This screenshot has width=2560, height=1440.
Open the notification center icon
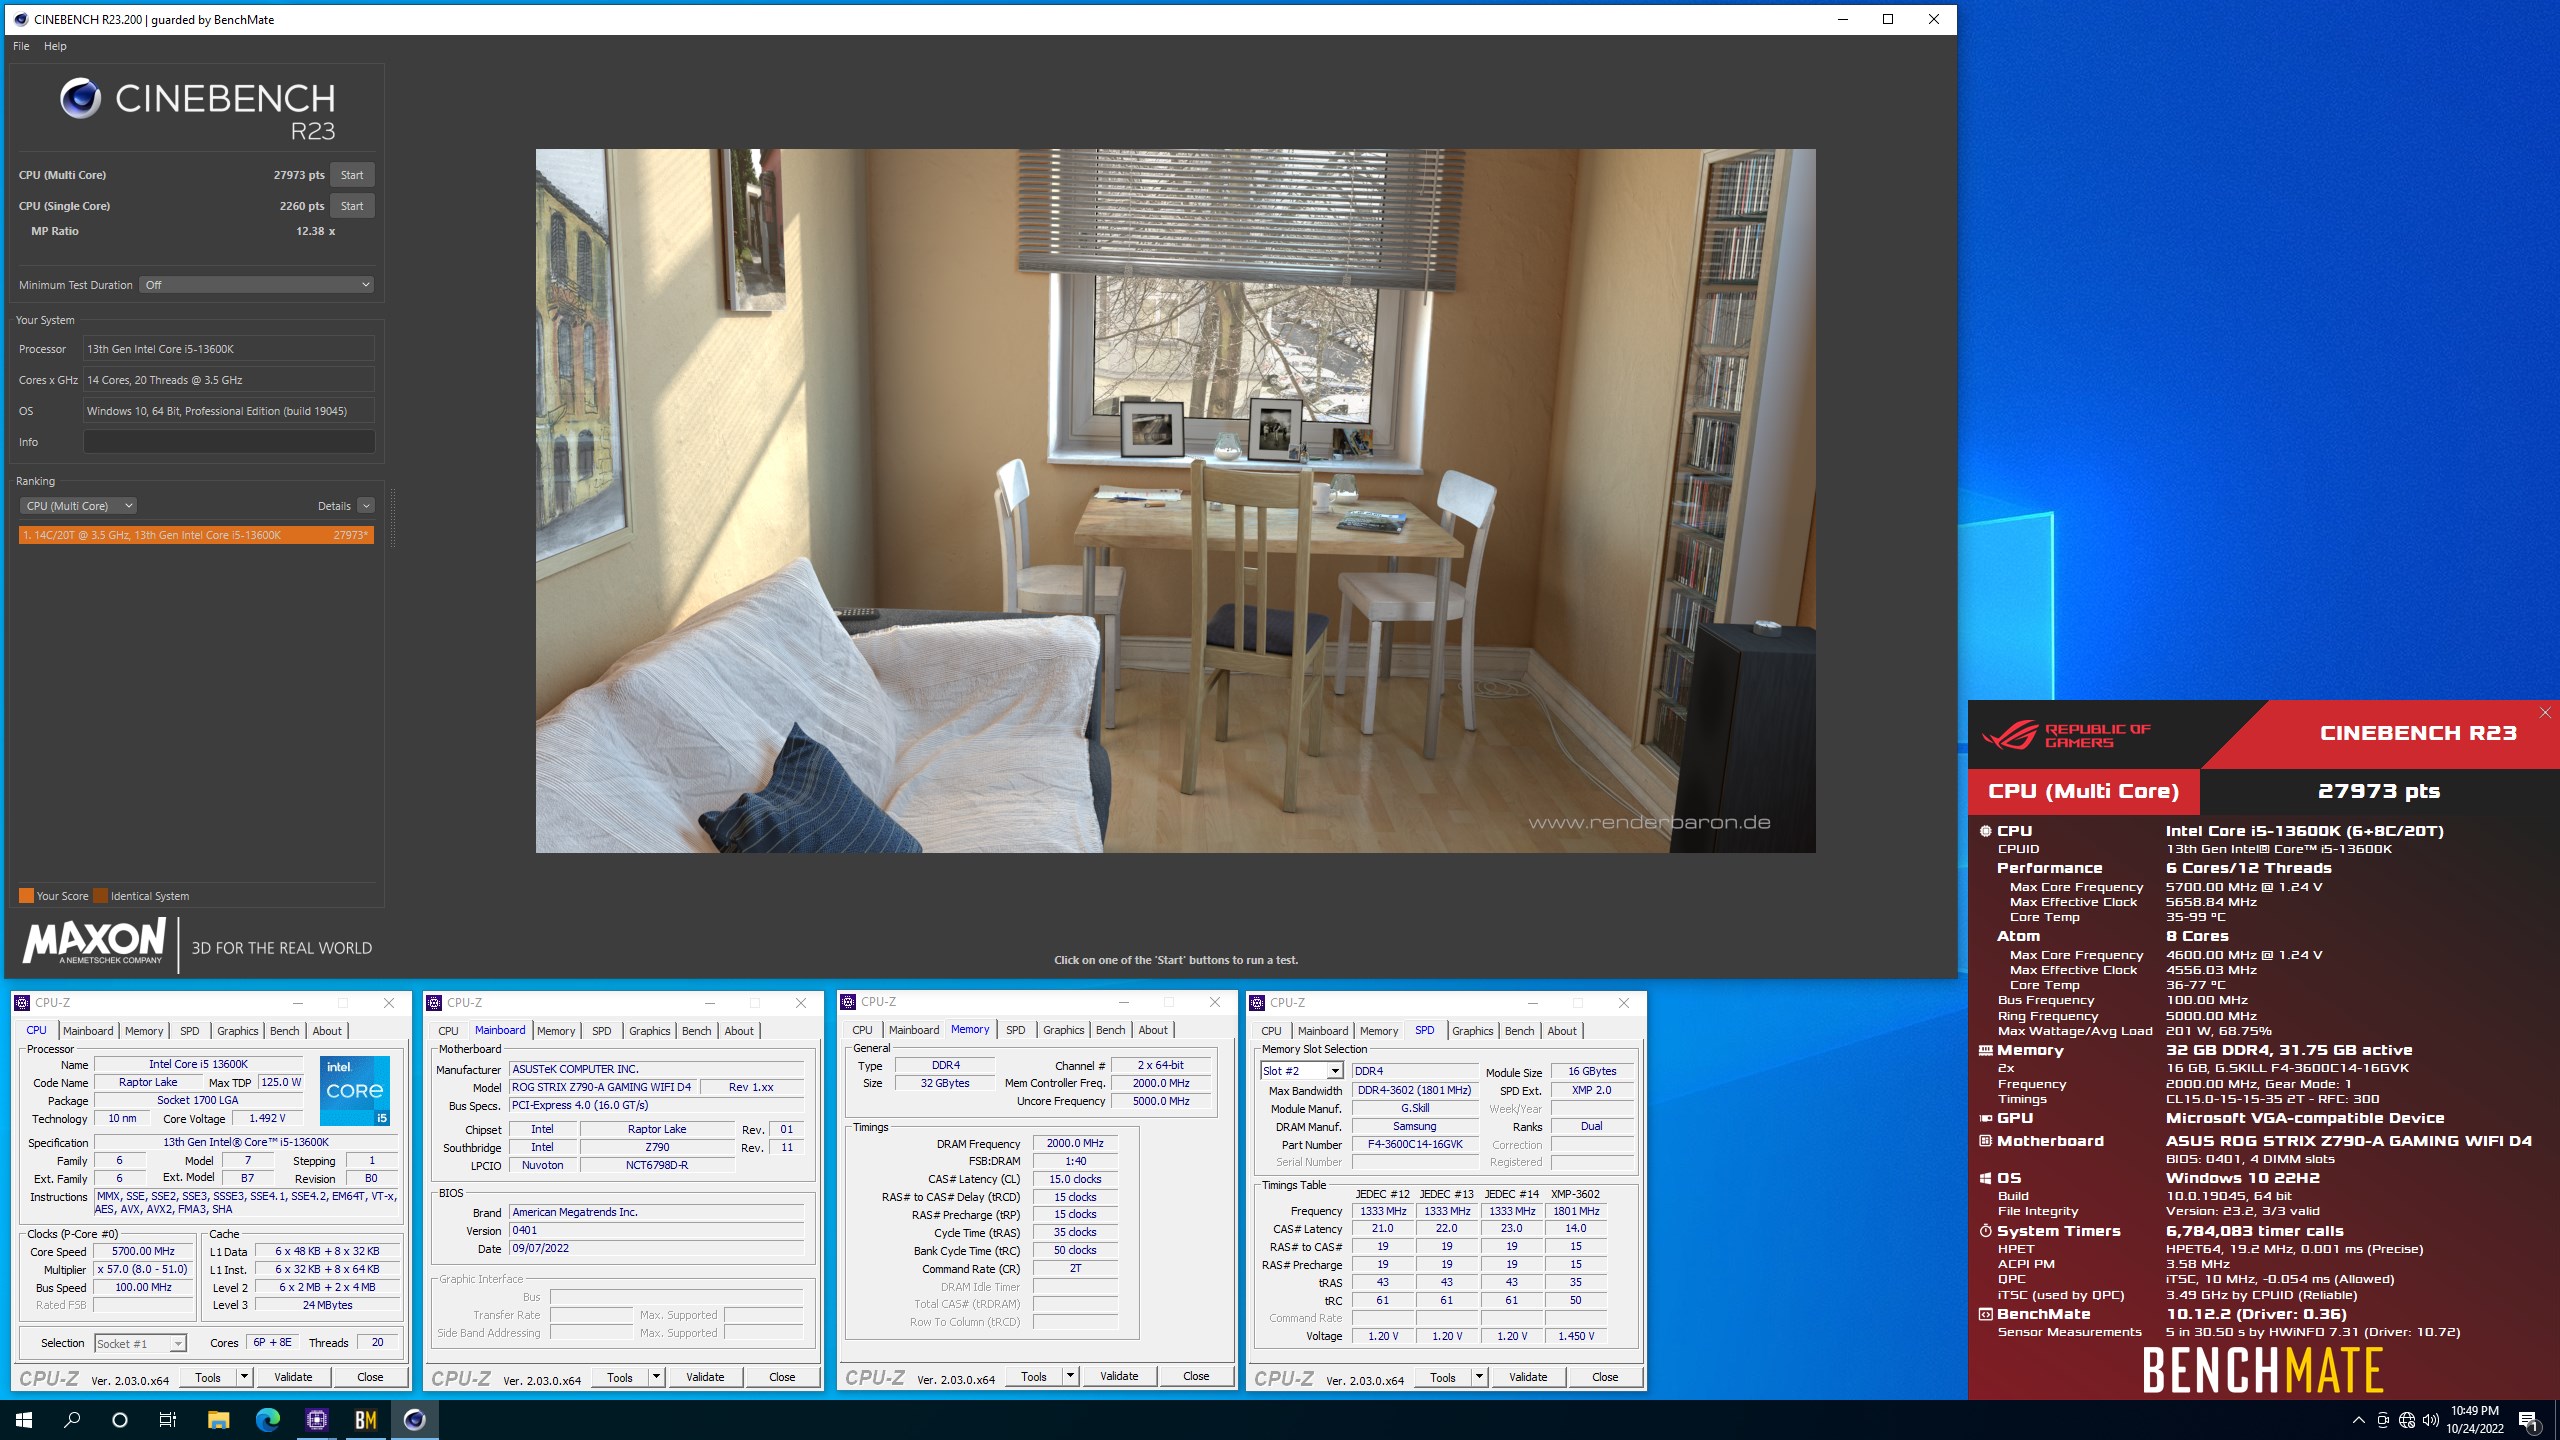pyautogui.click(x=2528, y=1420)
